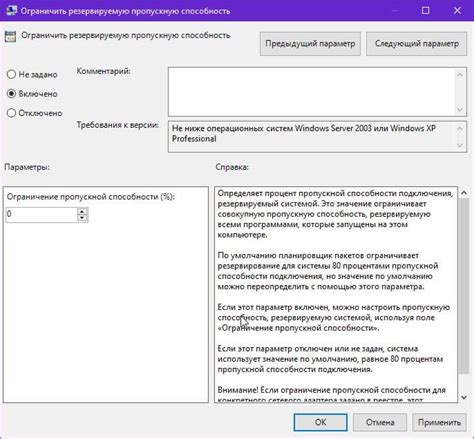Click scroll-up arrow in 'Требования к версии' box
Viewport: 474px width, 439px height.
click(460, 128)
